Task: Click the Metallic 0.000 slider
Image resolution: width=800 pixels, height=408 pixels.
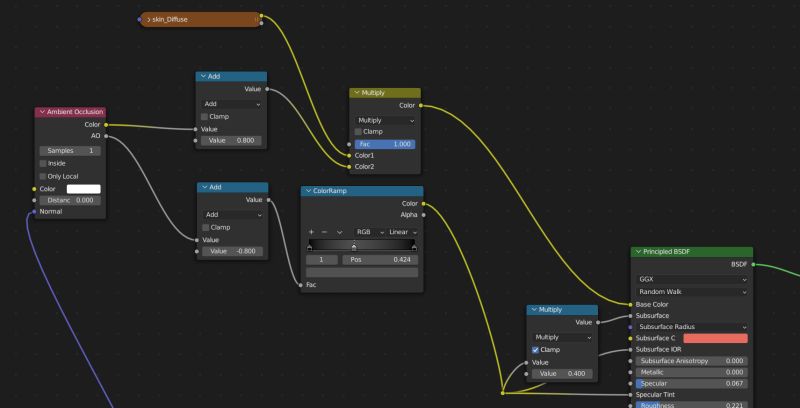Action: point(692,372)
